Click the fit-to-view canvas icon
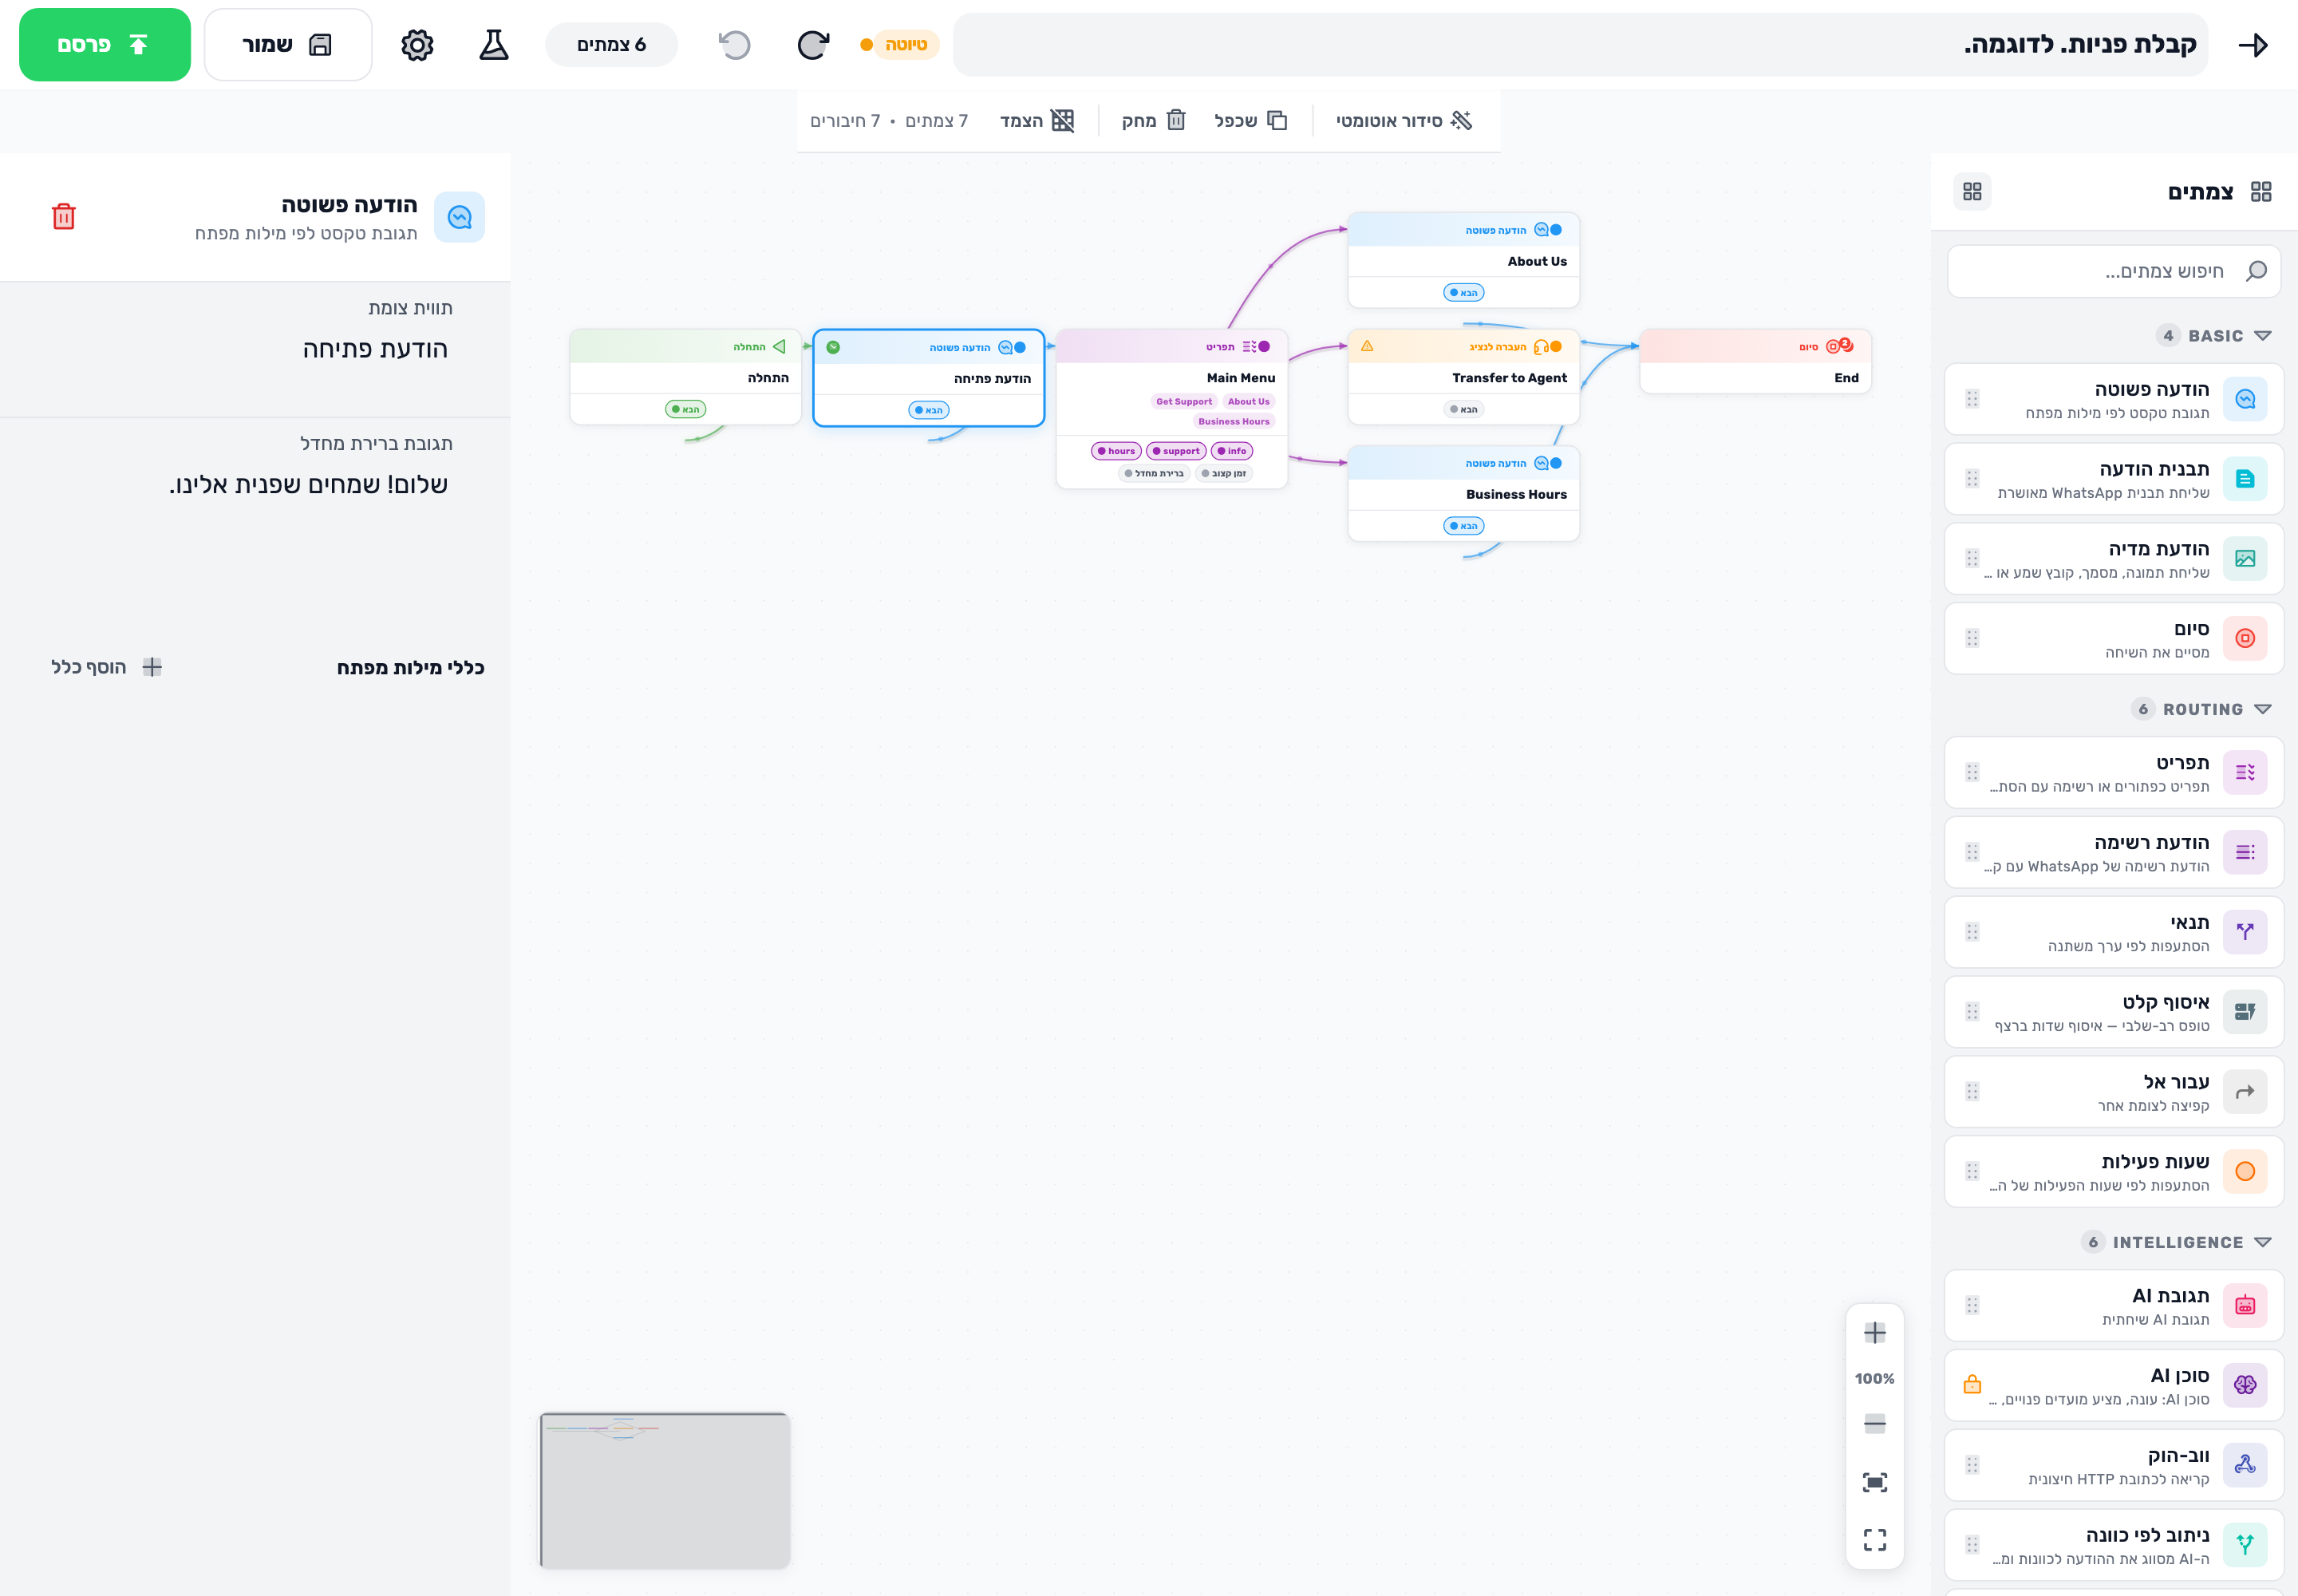2298x1596 pixels. [1875, 1482]
